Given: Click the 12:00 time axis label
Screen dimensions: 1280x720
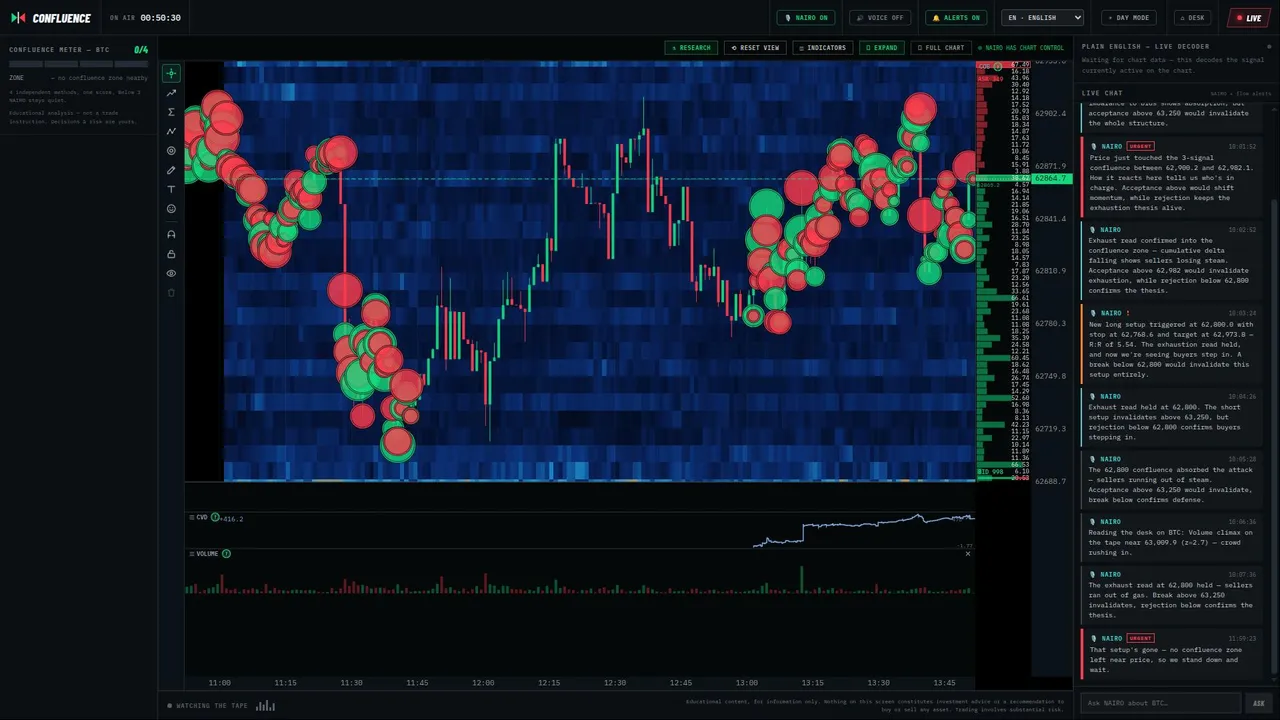Looking at the screenshot, I should click(x=483, y=683).
